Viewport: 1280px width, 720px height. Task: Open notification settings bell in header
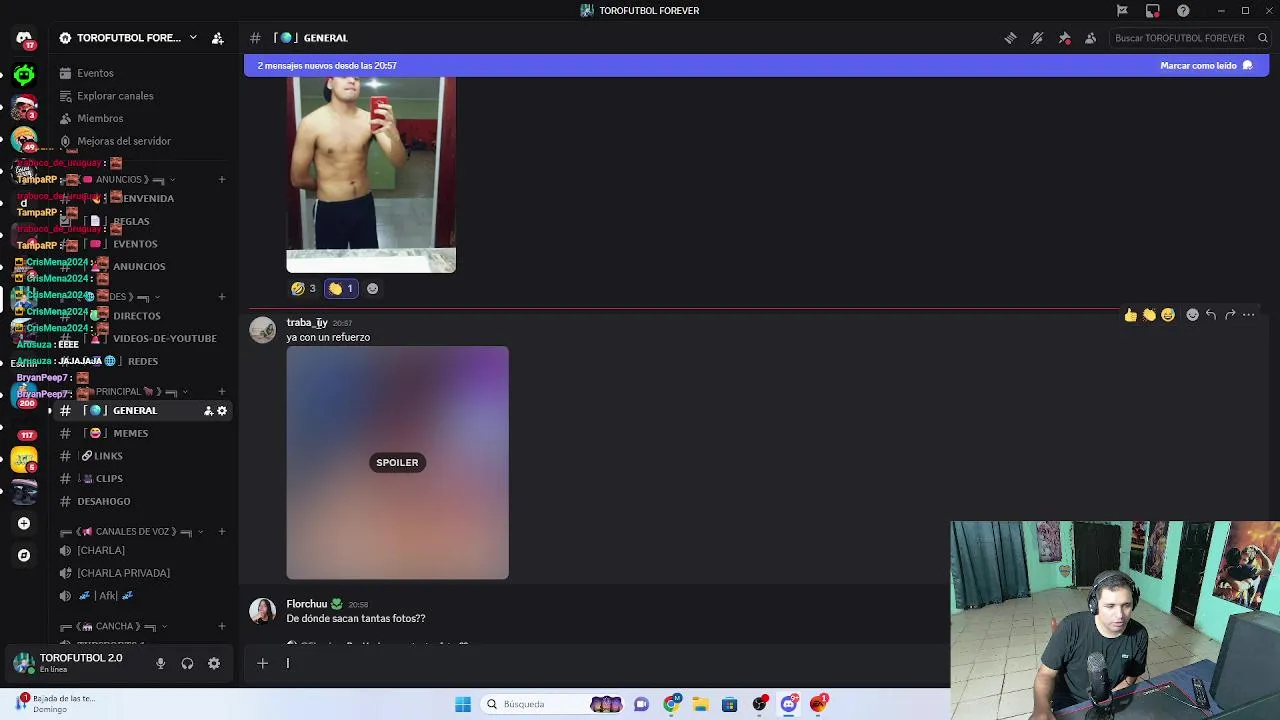point(1037,38)
